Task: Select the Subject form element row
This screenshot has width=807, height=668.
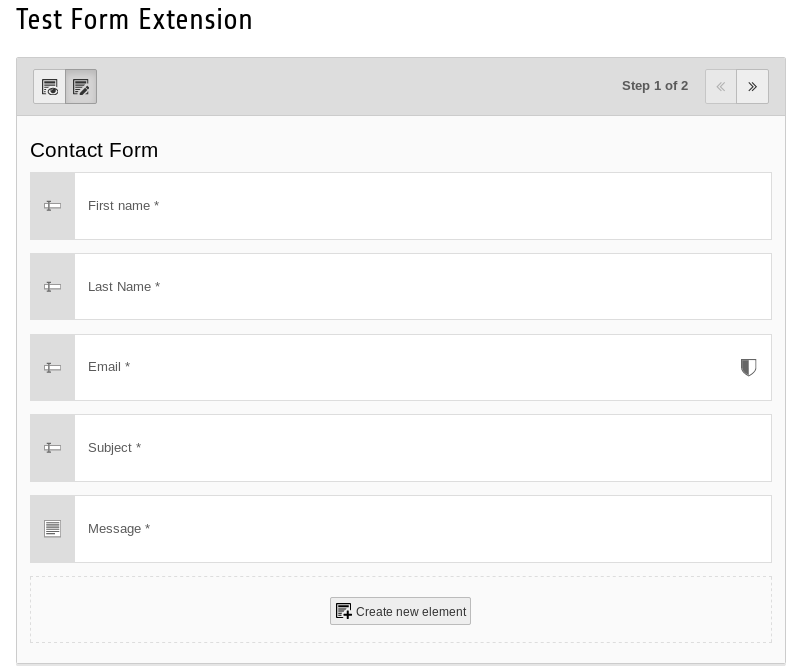Action: pos(420,448)
